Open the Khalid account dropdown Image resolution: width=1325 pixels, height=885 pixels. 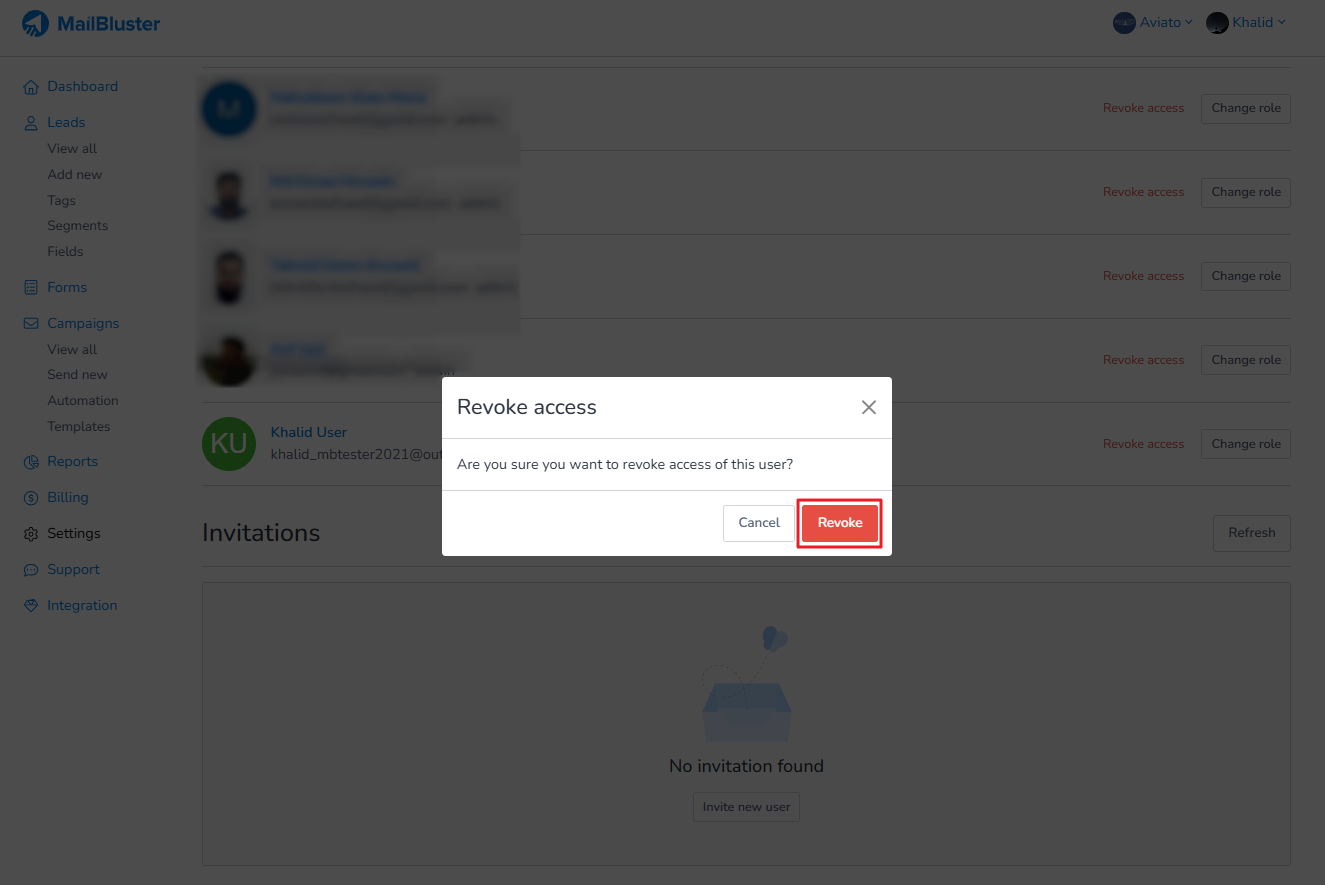coord(1246,22)
